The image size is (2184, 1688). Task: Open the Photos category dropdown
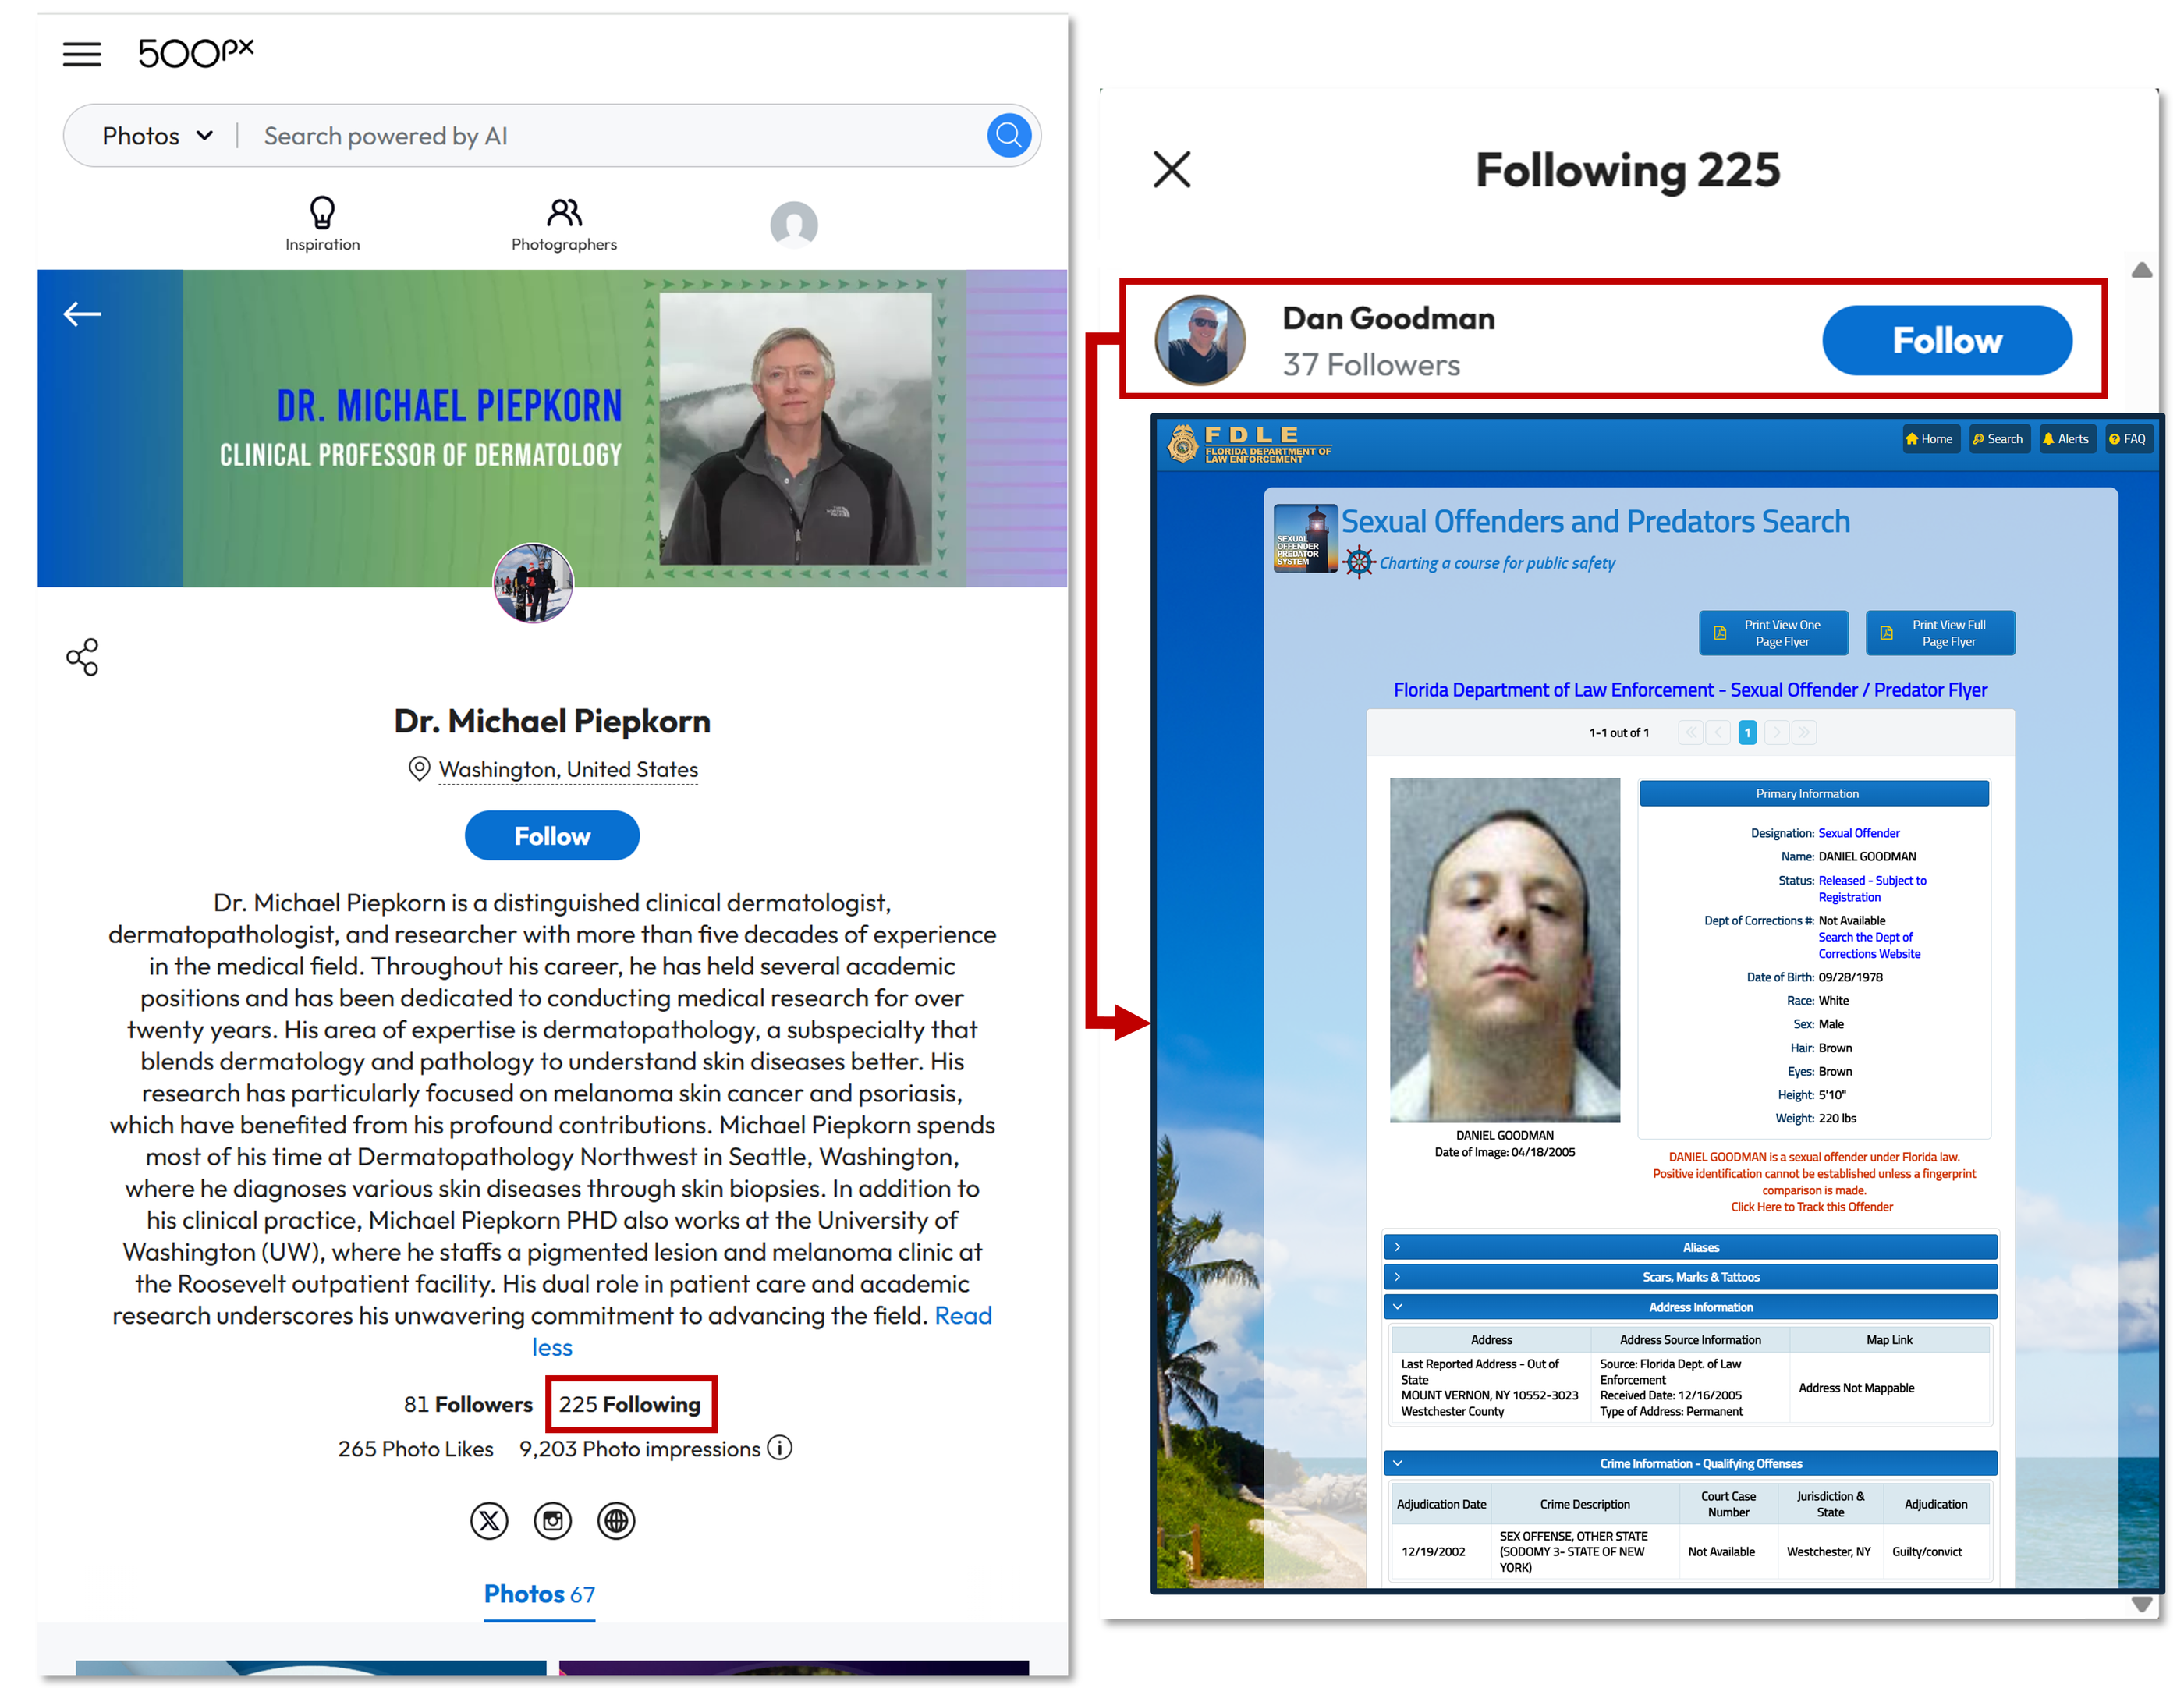click(158, 136)
